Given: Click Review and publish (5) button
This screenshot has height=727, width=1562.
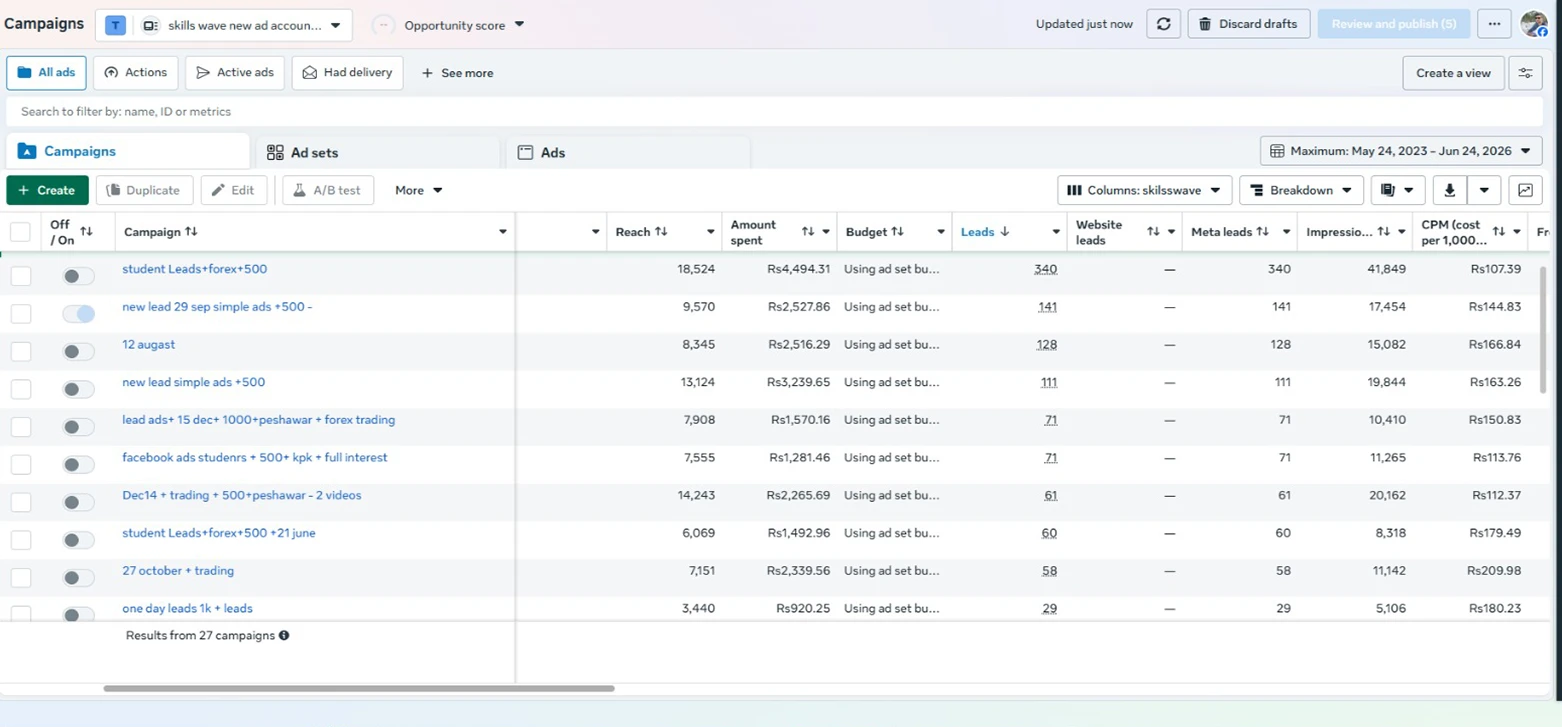Looking at the screenshot, I should click(x=1394, y=24).
